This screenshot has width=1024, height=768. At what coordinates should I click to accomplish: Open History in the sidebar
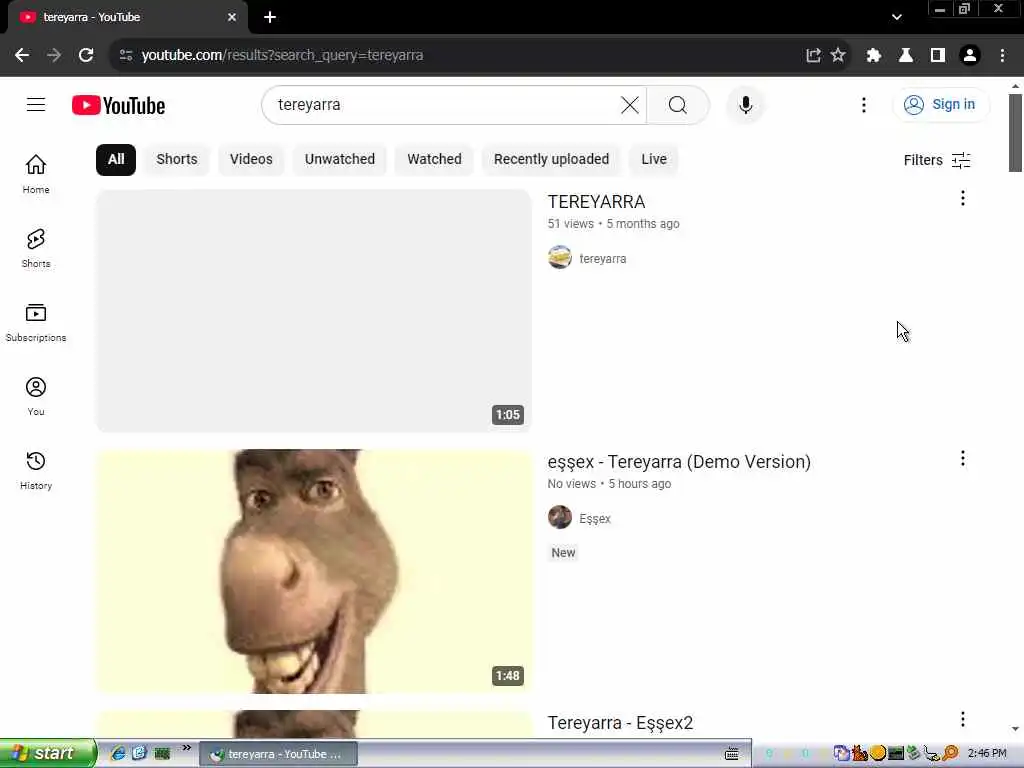(36, 470)
